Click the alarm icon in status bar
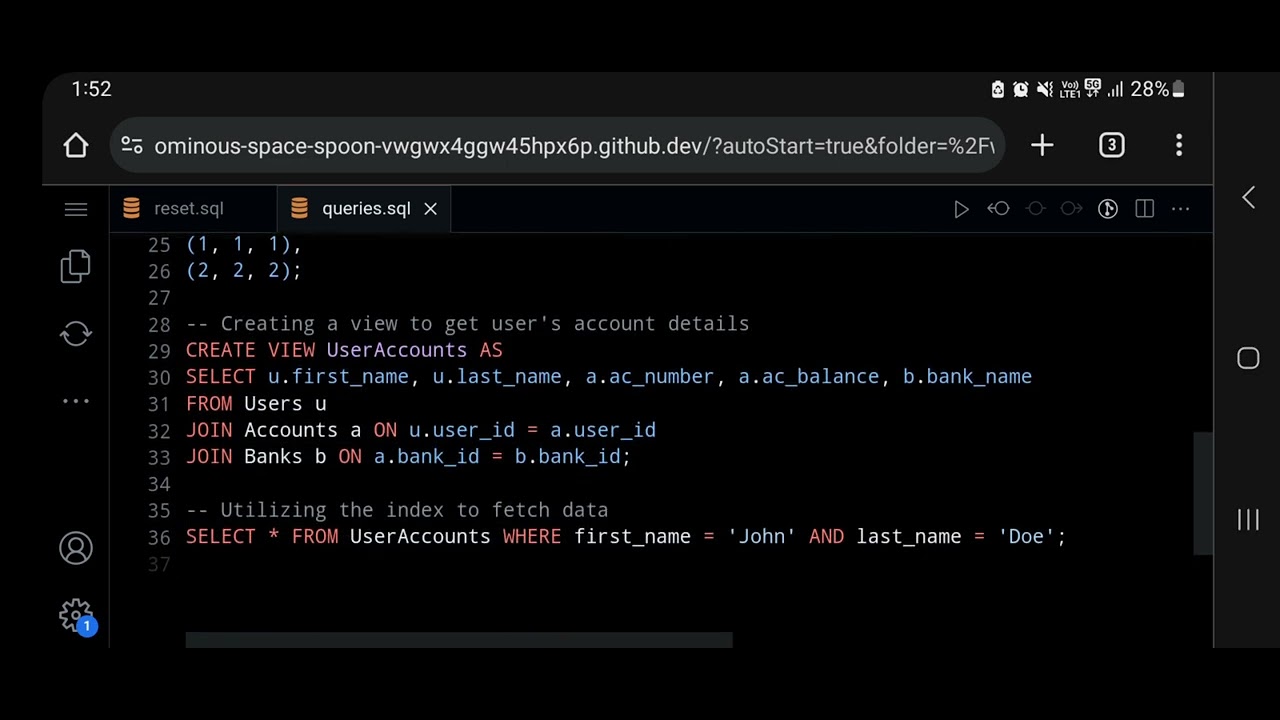1280x720 pixels. tap(1020, 90)
